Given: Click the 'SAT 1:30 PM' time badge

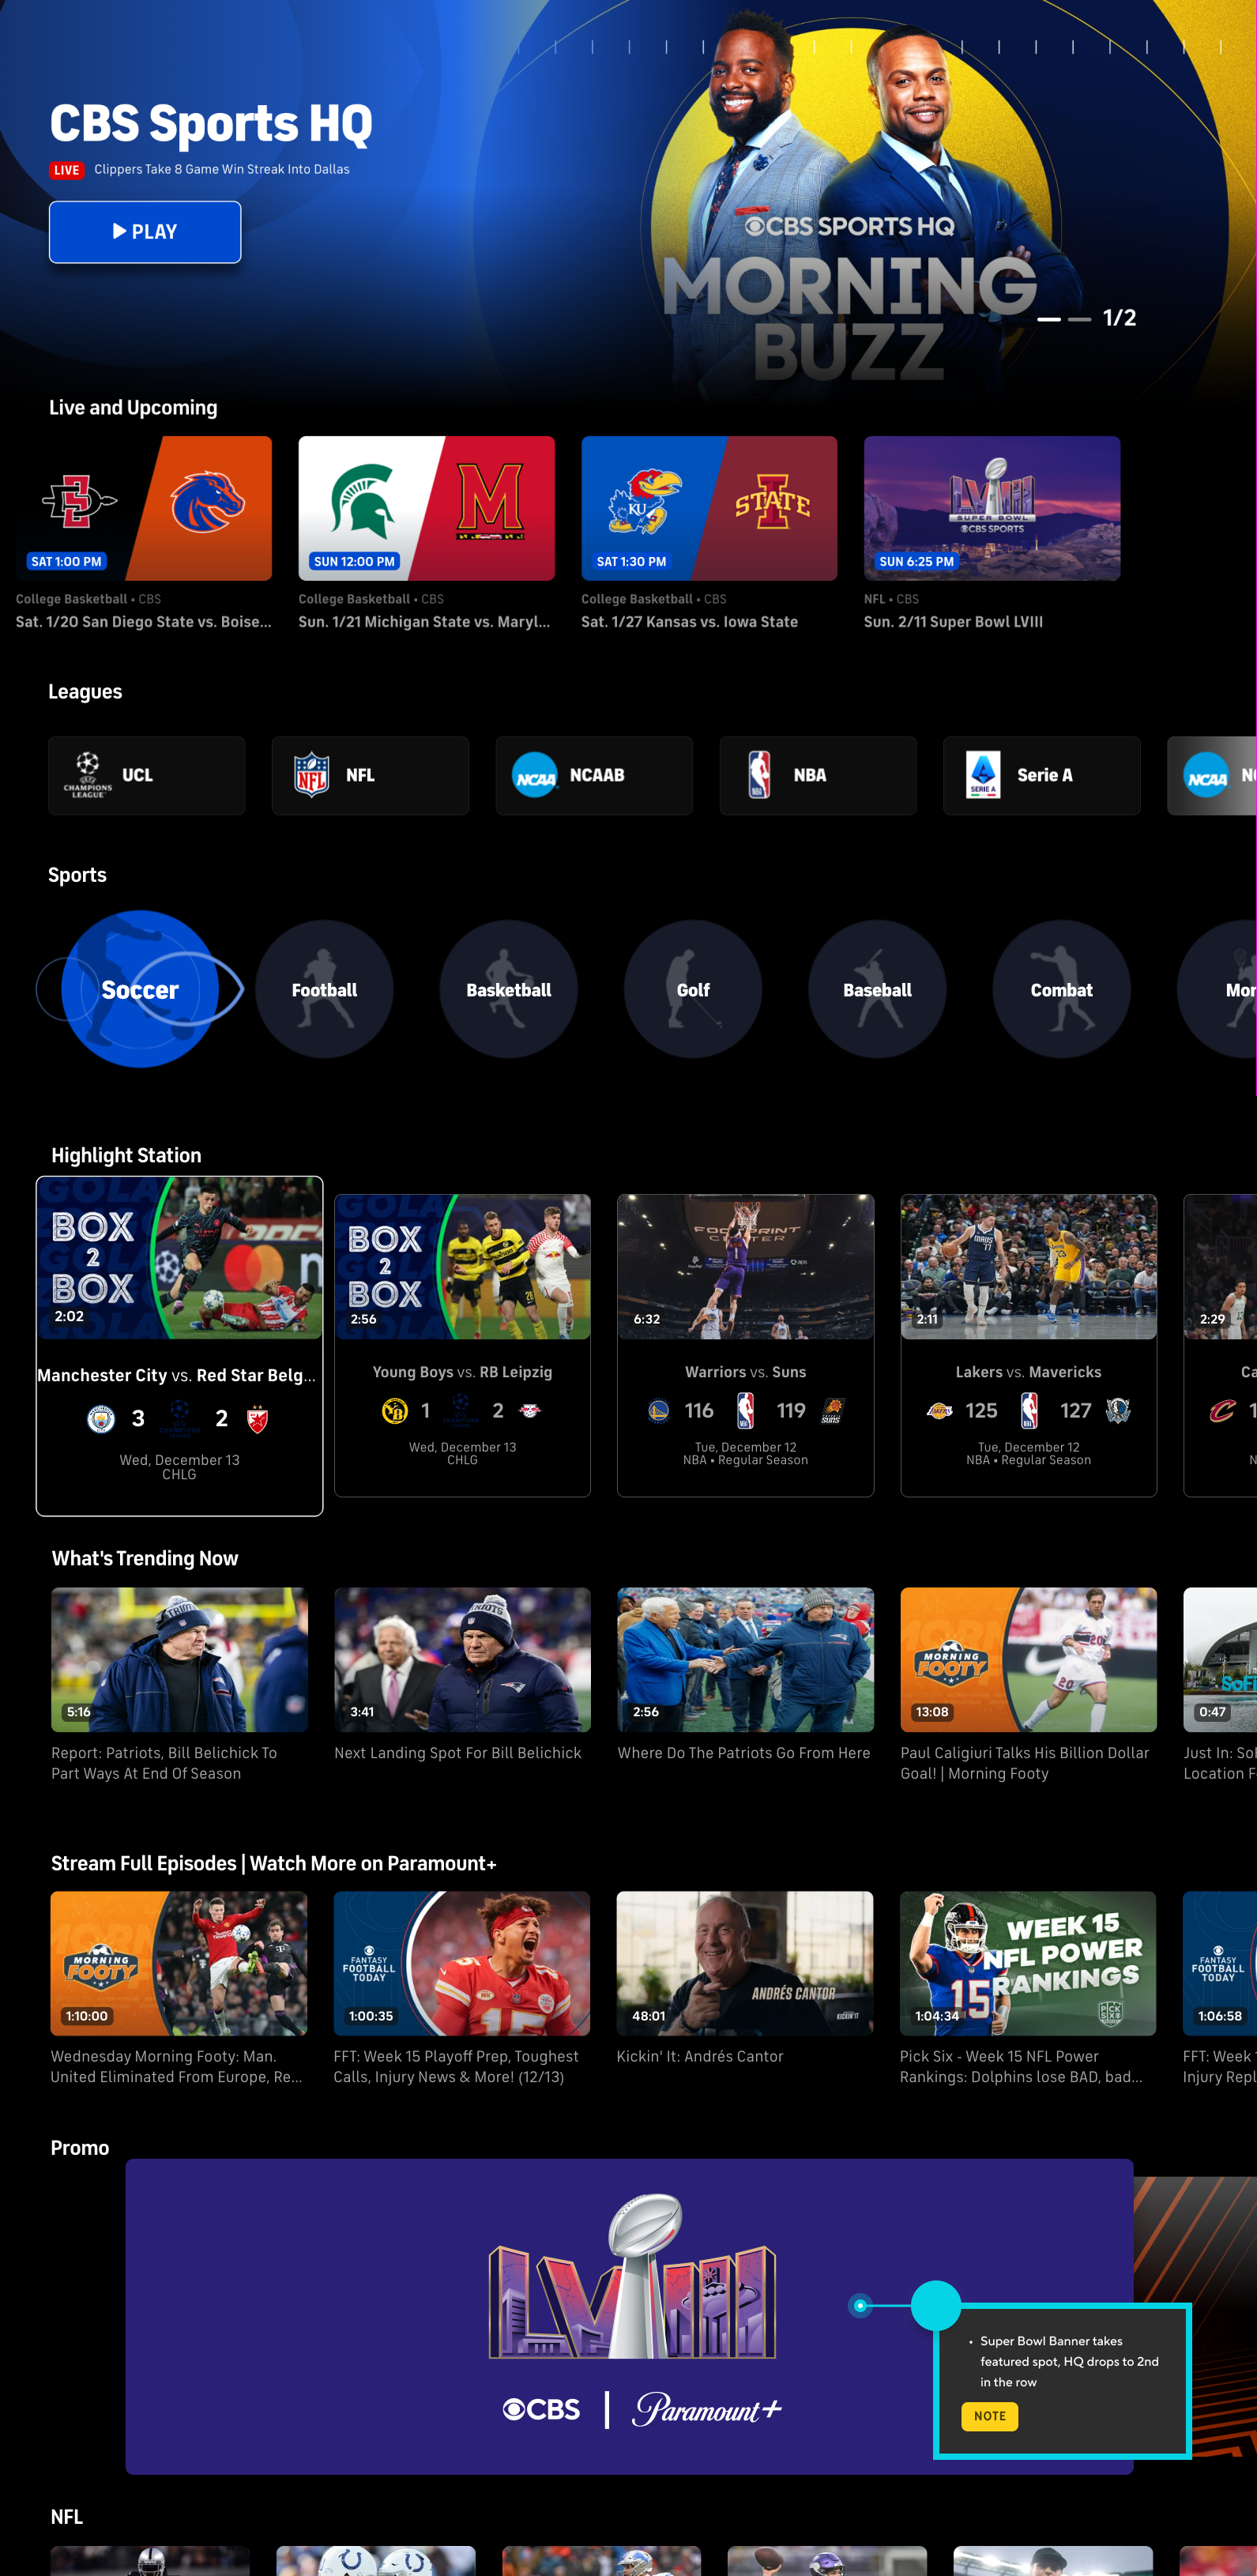Looking at the screenshot, I should 631,561.
